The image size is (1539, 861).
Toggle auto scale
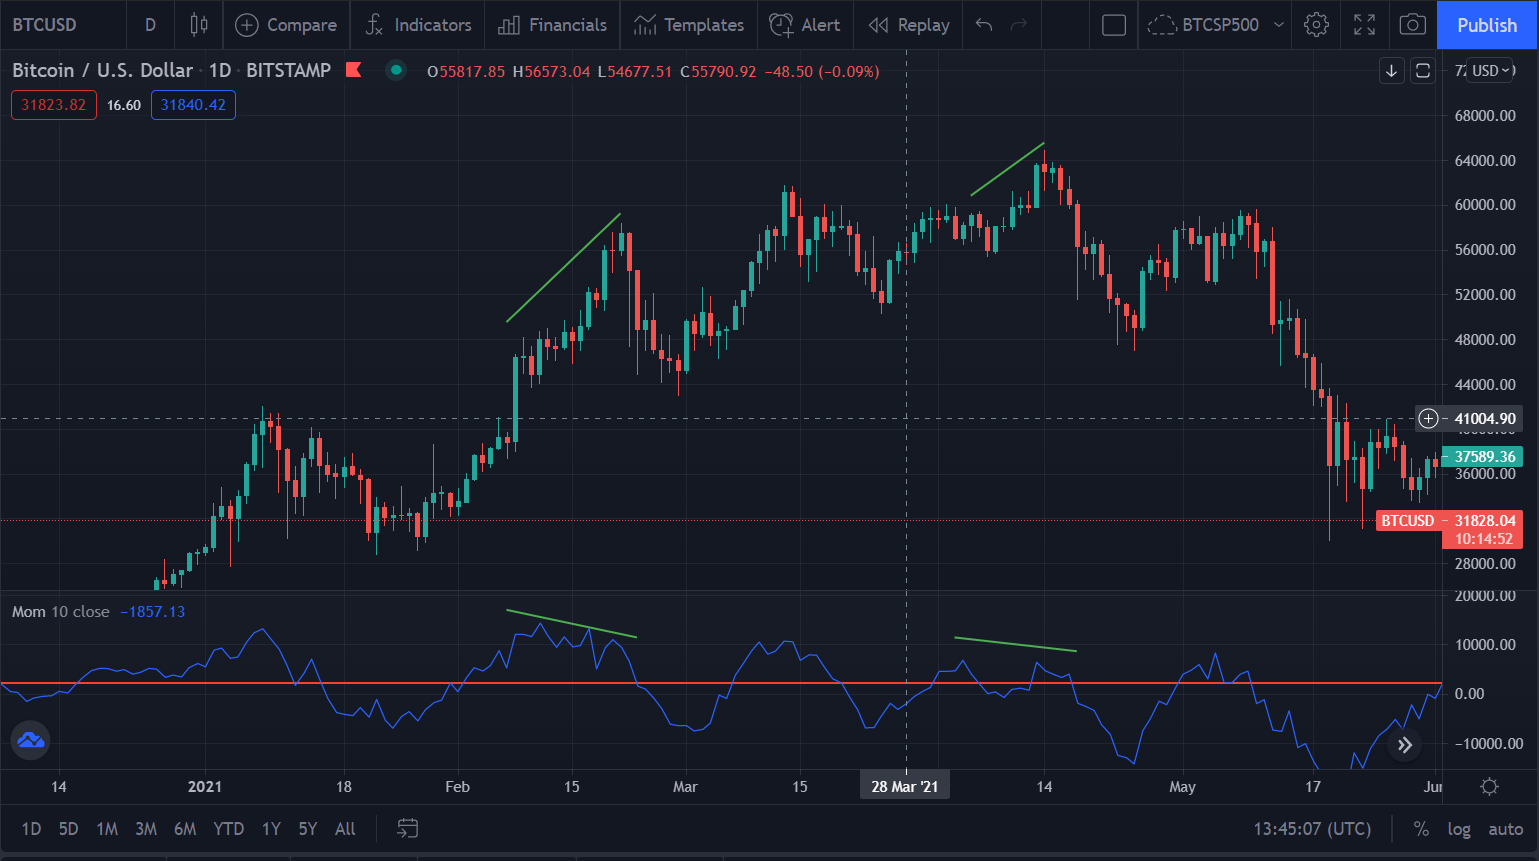point(1505,829)
